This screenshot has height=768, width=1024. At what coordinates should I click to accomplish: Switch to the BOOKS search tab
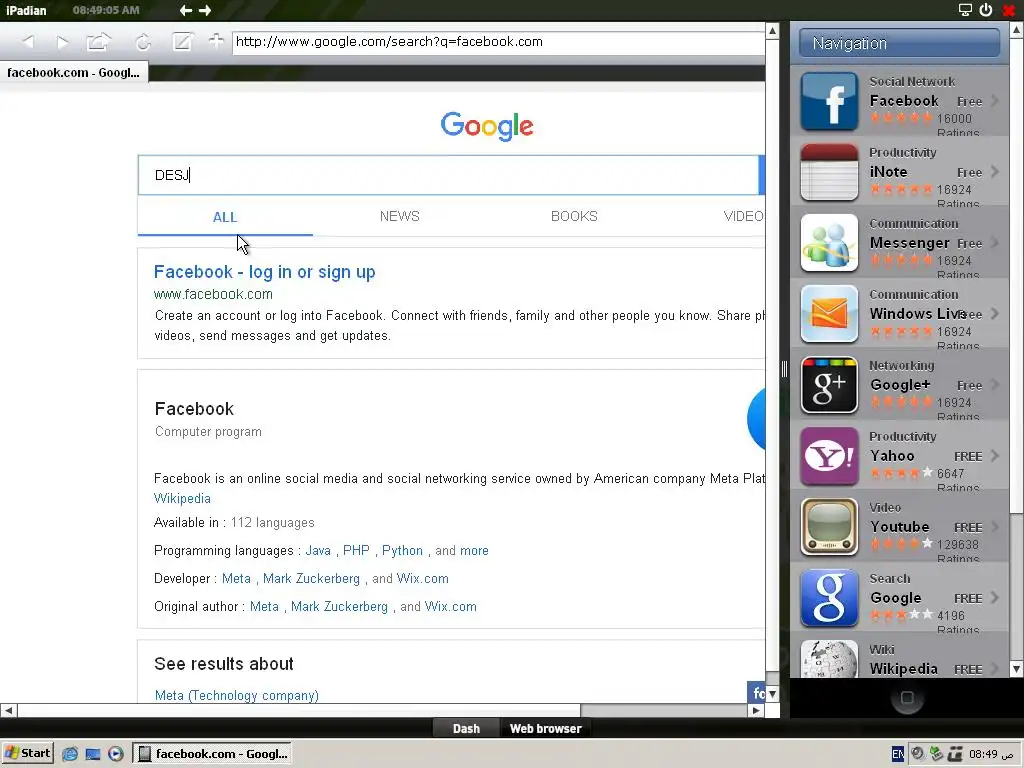point(574,216)
